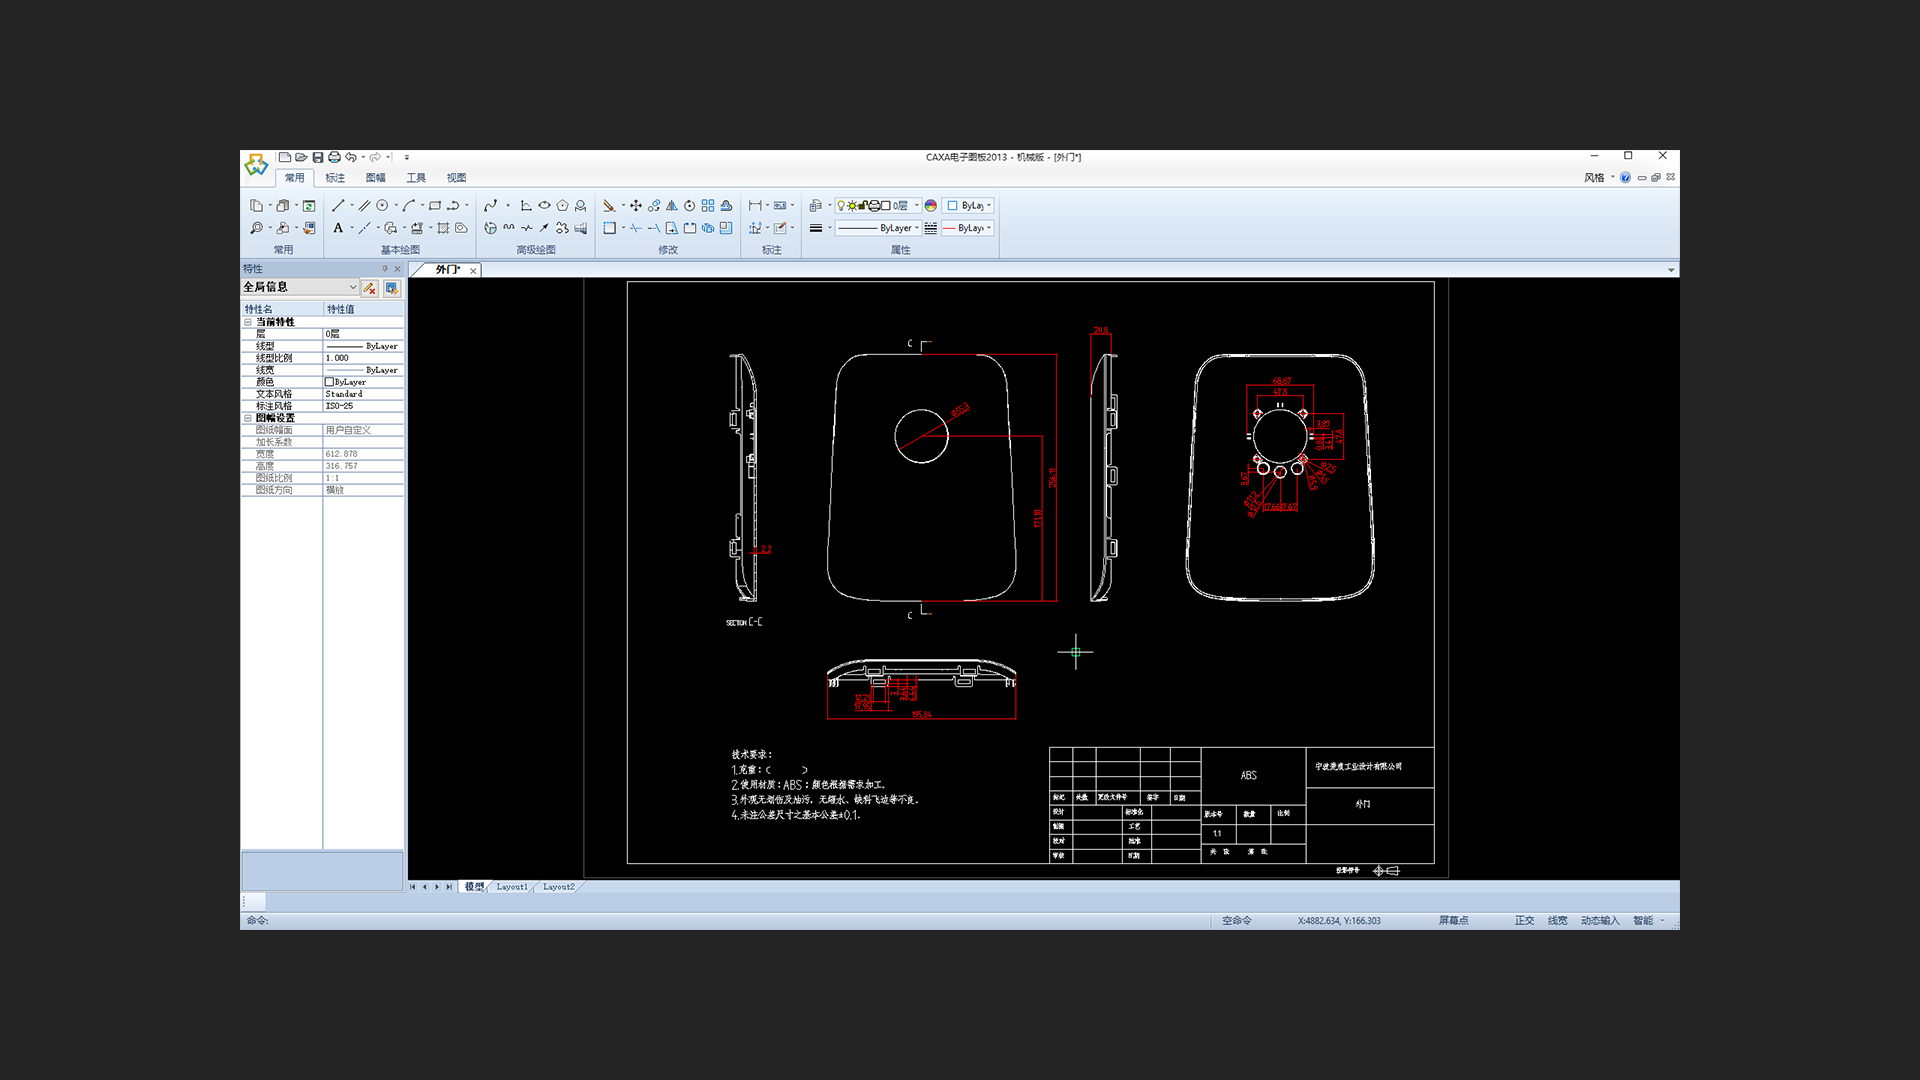Screen dimensions: 1920x1080
Task: Toggle 动态输入 dynamic input in status bar
Action: coord(1599,920)
